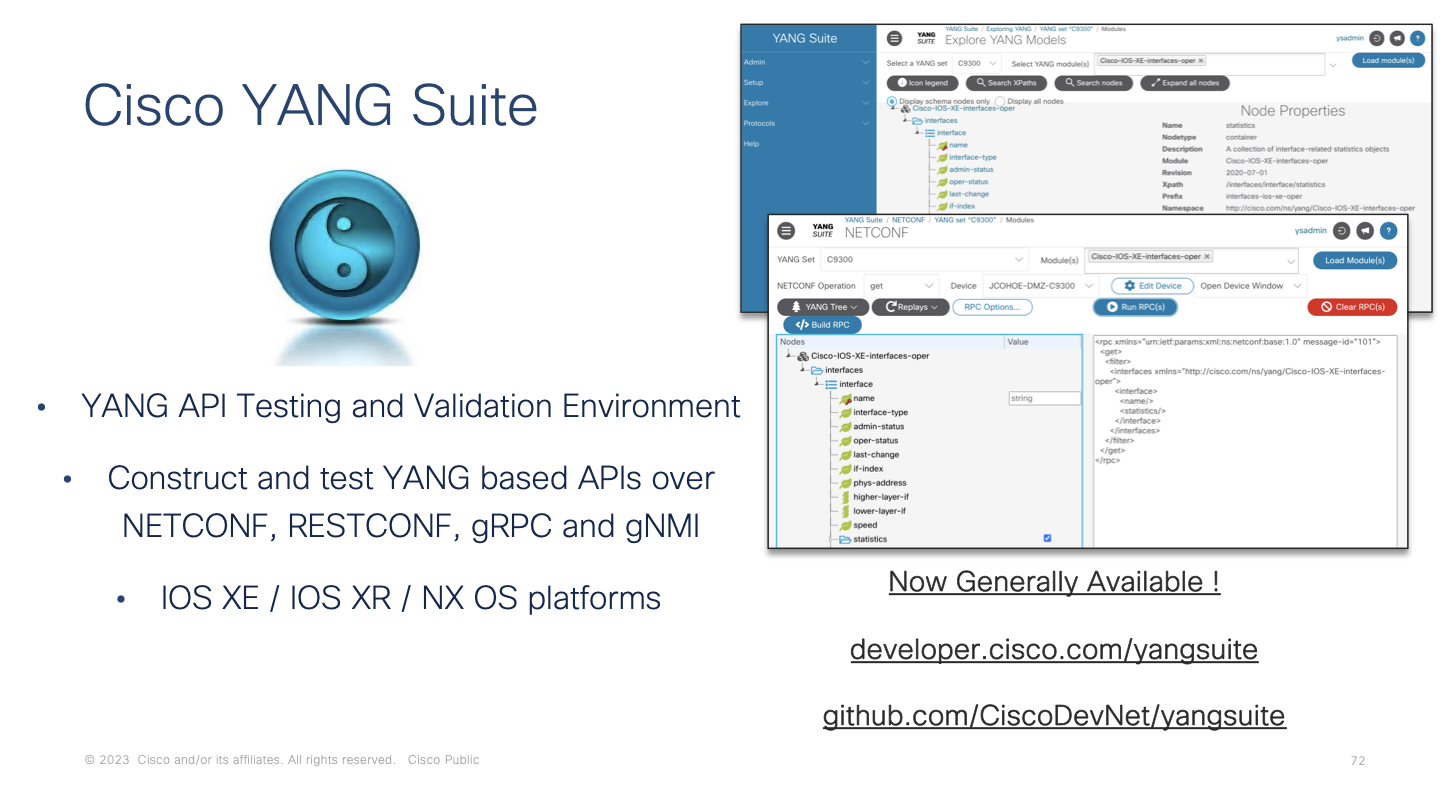Click the YANG Suite logo in NETCONF header
Image resolution: width=1440 pixels, height=810 pixels.
tap(822, 231)
